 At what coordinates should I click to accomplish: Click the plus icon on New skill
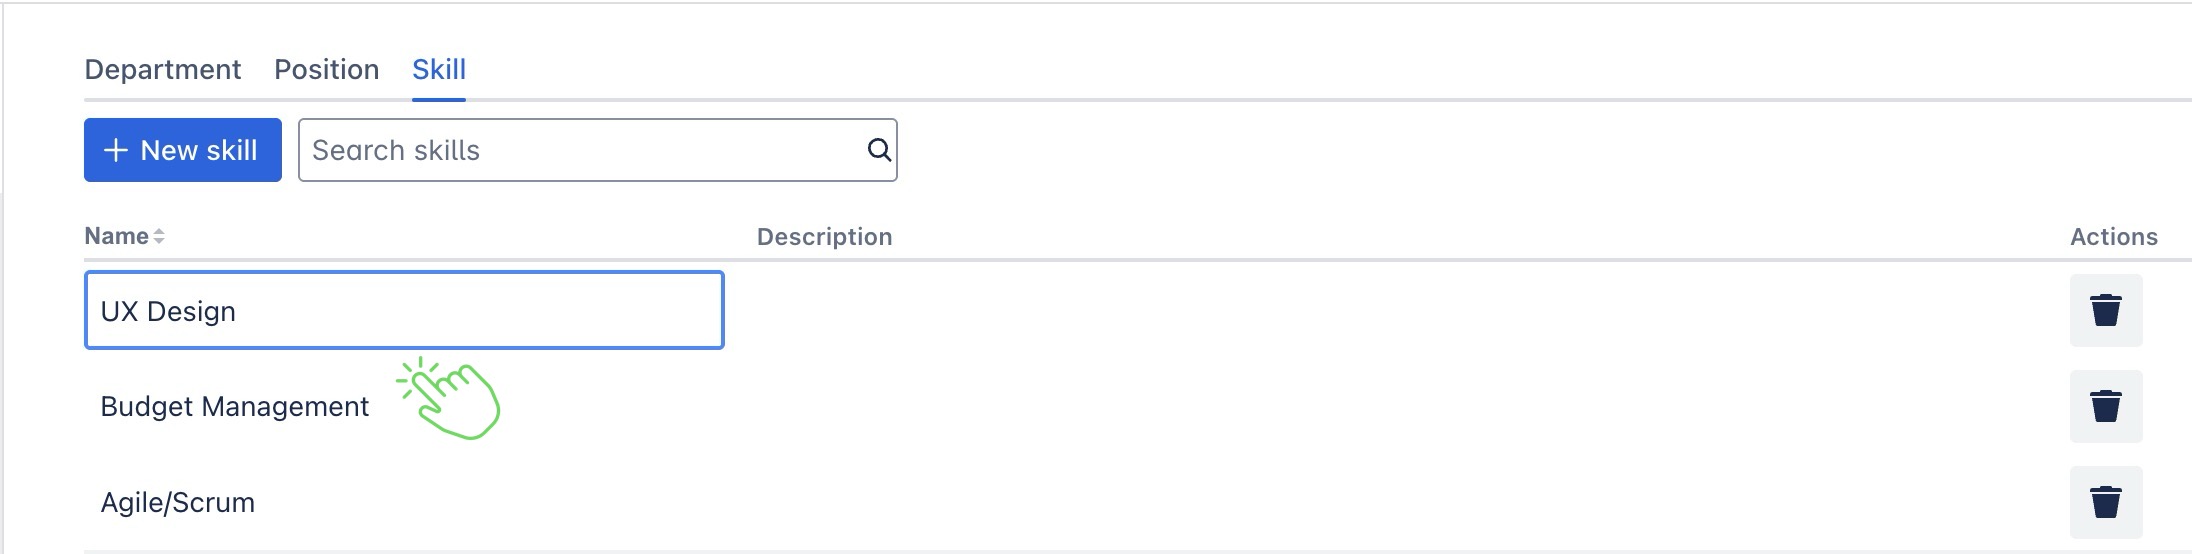point(116,150)
